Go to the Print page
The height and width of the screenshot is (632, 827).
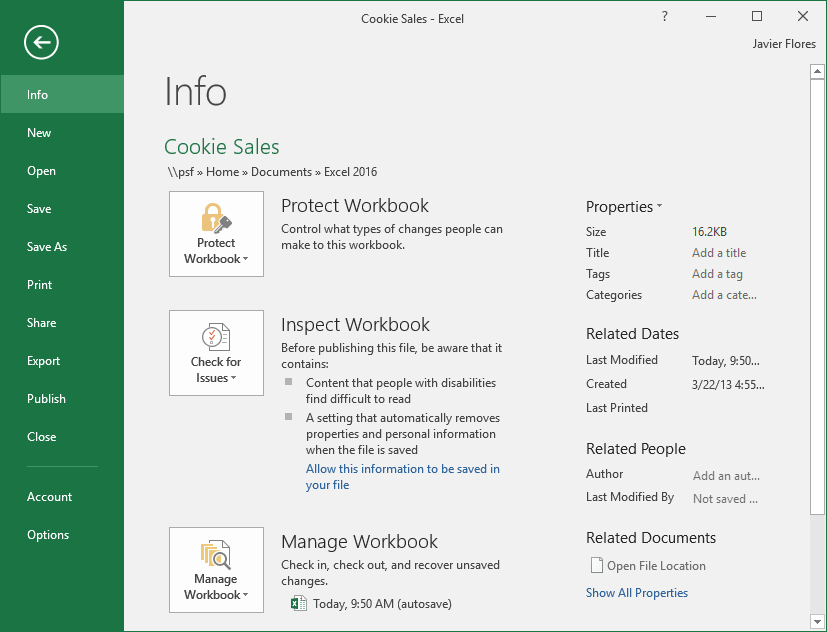[40, 285]
